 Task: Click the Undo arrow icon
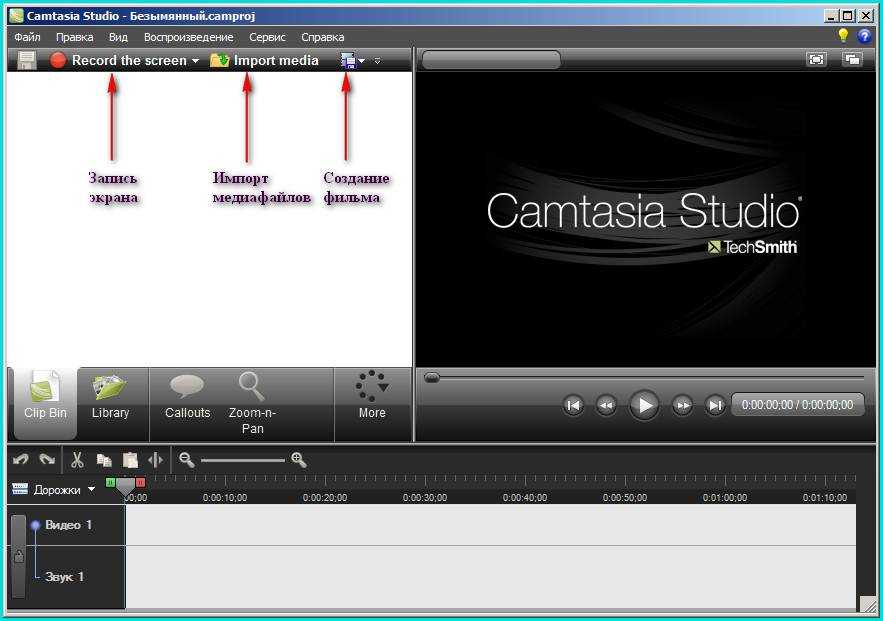21,459
